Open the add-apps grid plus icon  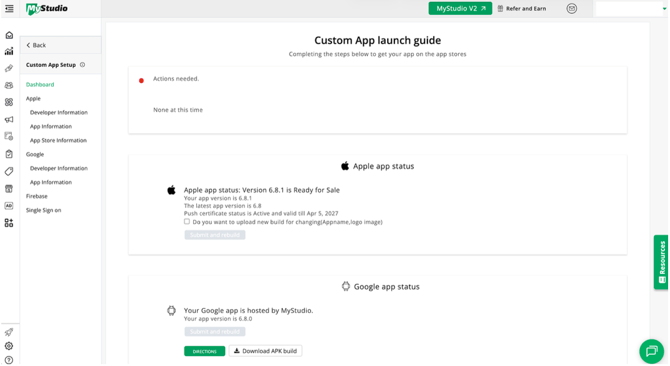(9, 223)
